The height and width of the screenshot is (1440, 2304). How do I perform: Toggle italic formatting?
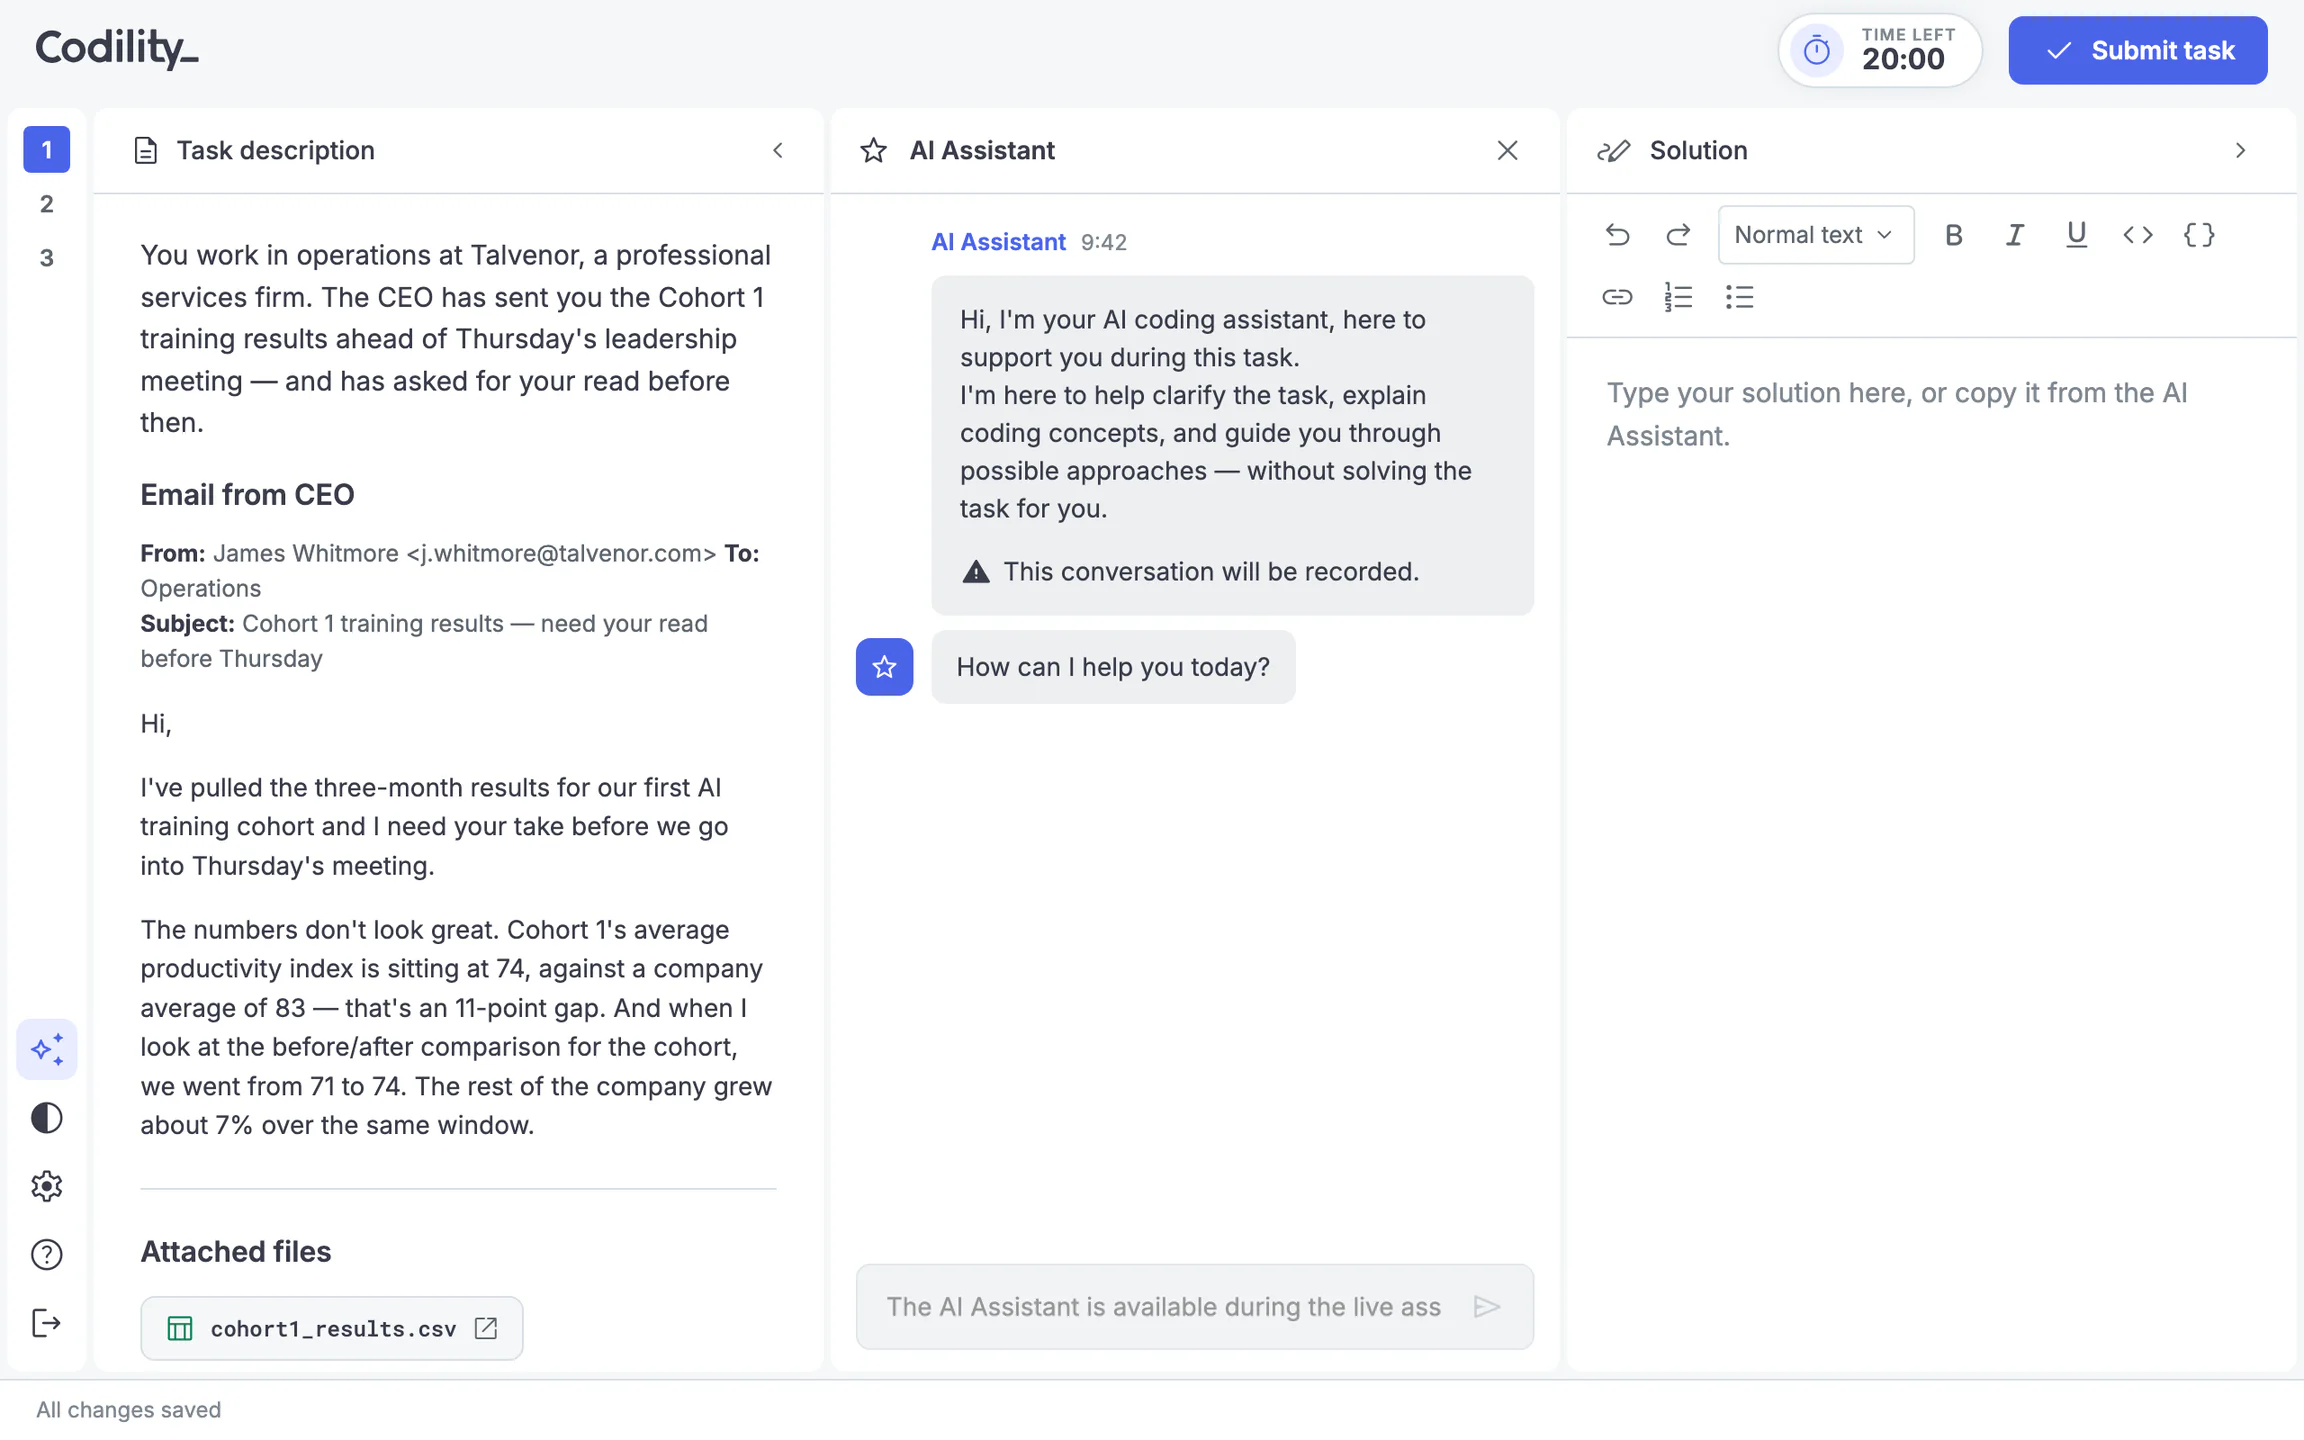[2014, 235]
